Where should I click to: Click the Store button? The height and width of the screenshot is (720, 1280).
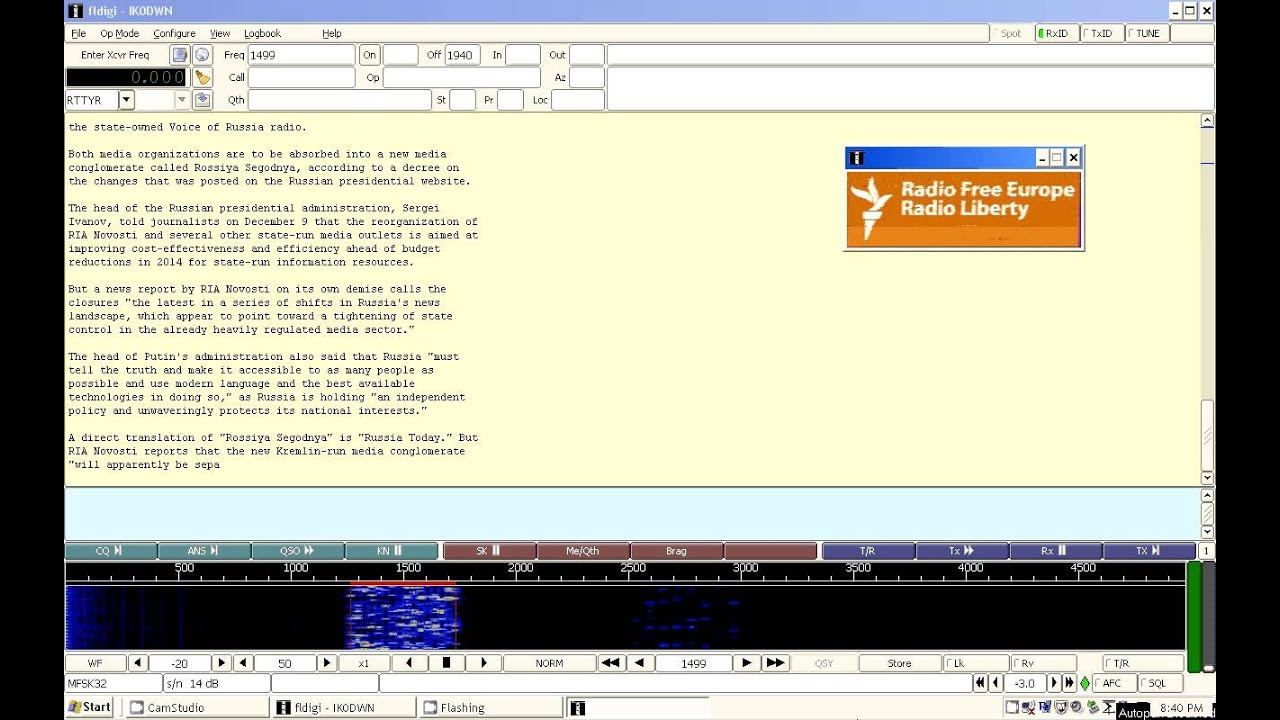click(899, 663)
